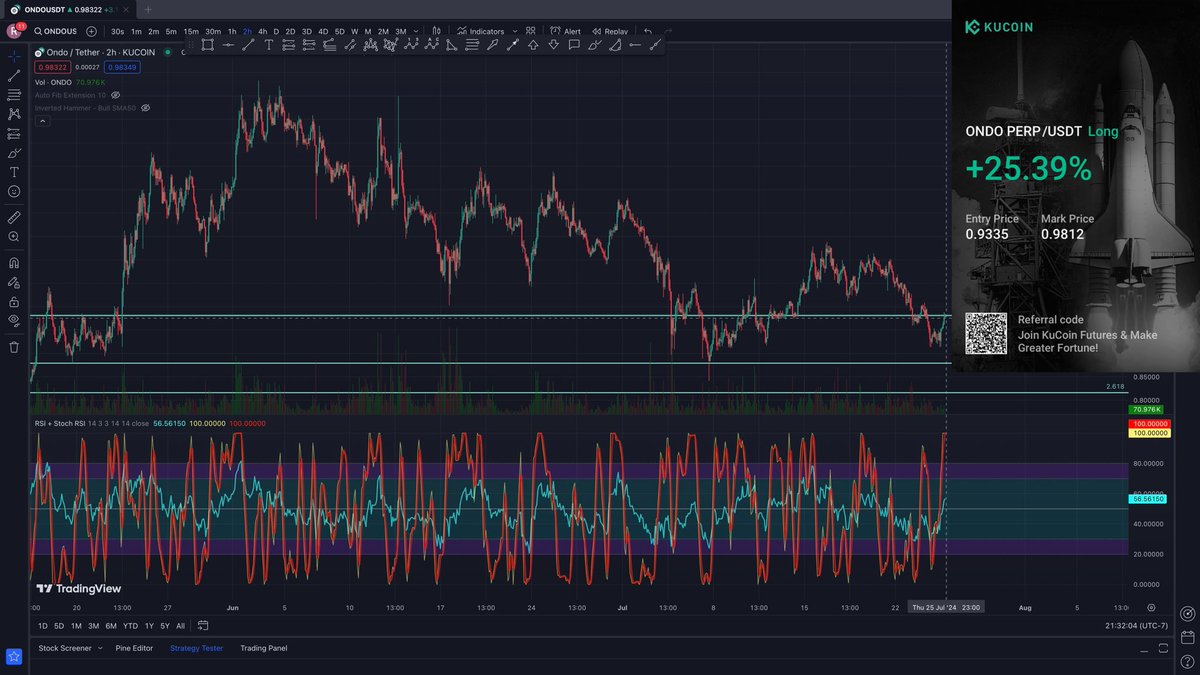The width and height of the screenshot is (1200, 675).
Task: Click the add symbol compare plus icon
Action: point(92,31)
